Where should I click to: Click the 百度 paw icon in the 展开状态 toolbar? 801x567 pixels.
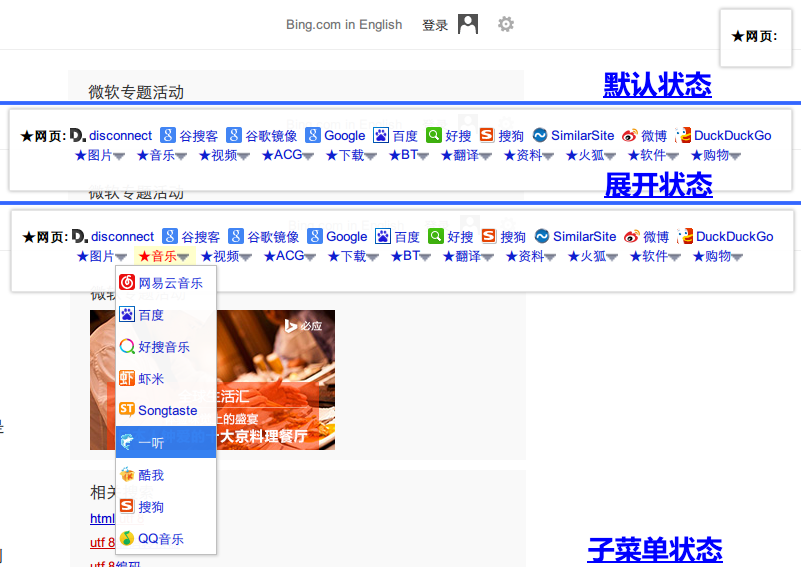pos(381,135)
